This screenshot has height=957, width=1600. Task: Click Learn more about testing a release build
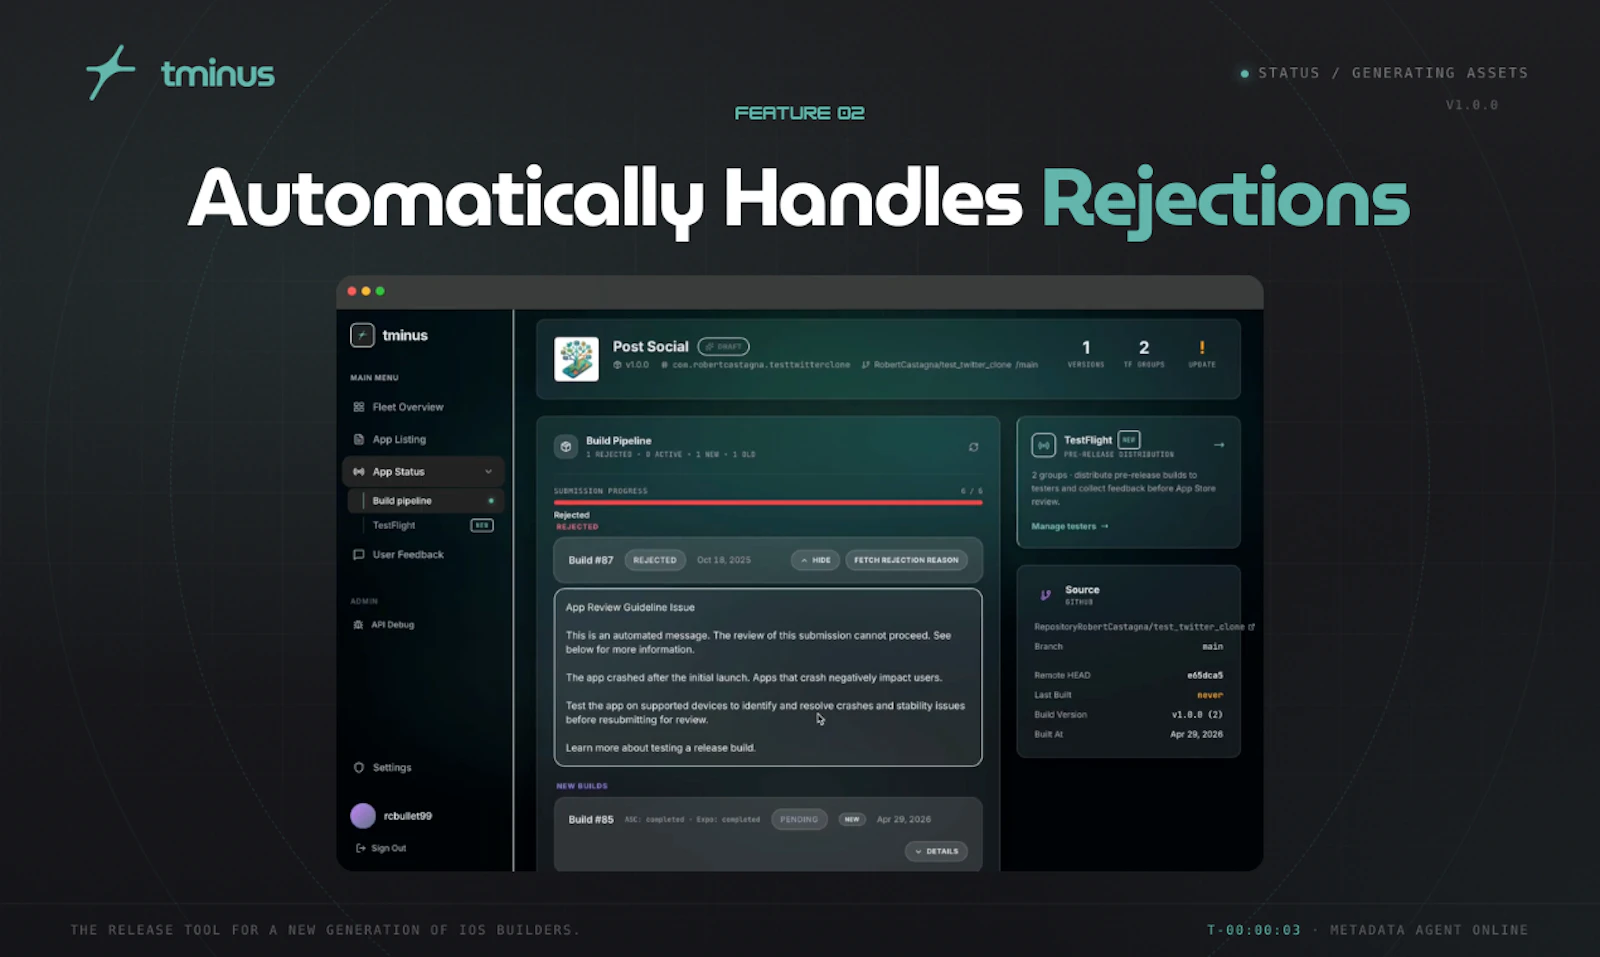point(660,748)
